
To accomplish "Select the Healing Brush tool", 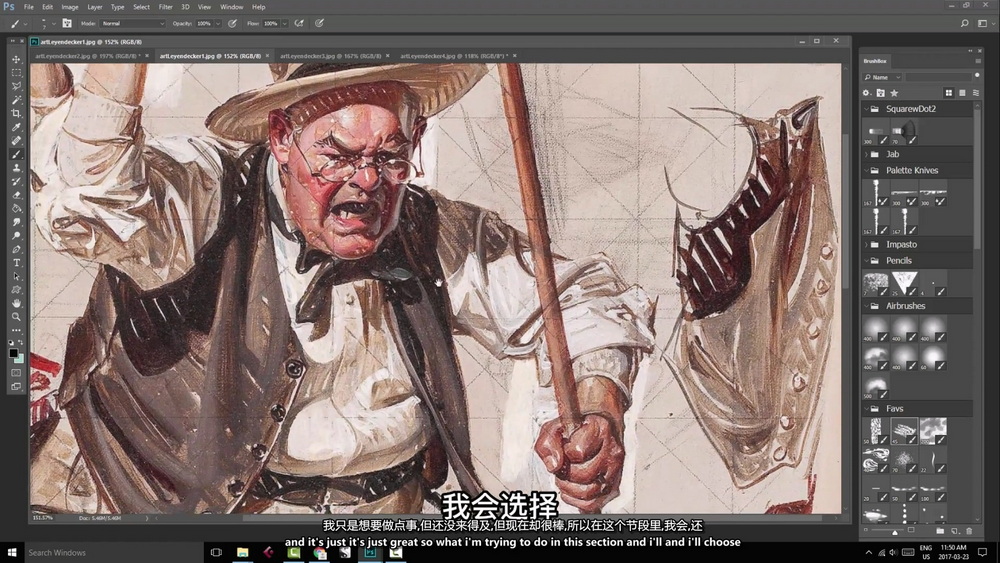I will (16, 140).
